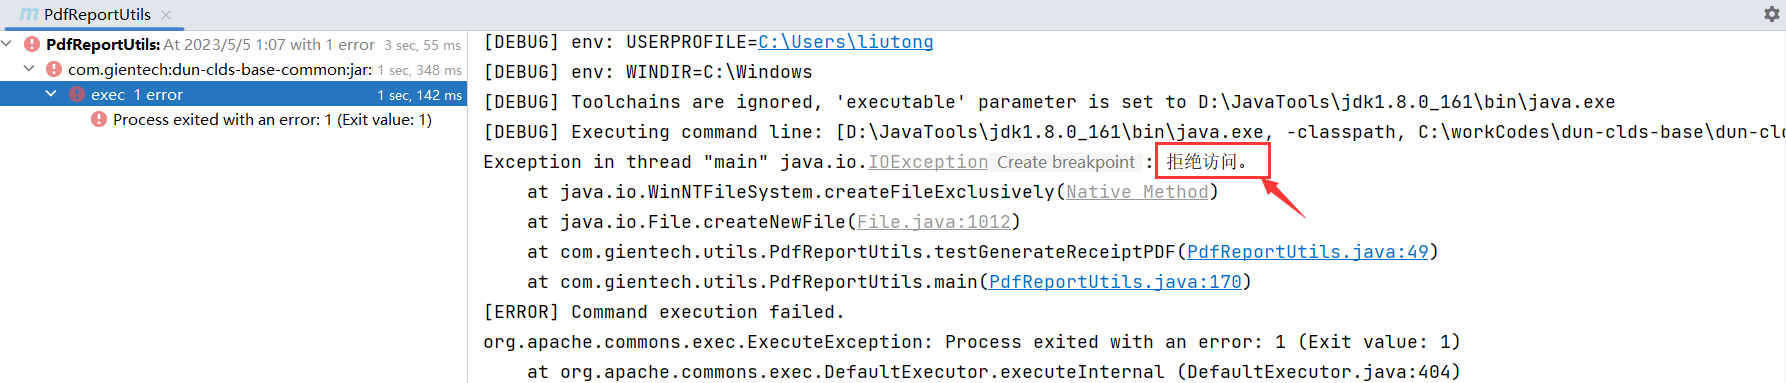Click error icon beside PdfReportUtils root node

click(32, 44)
